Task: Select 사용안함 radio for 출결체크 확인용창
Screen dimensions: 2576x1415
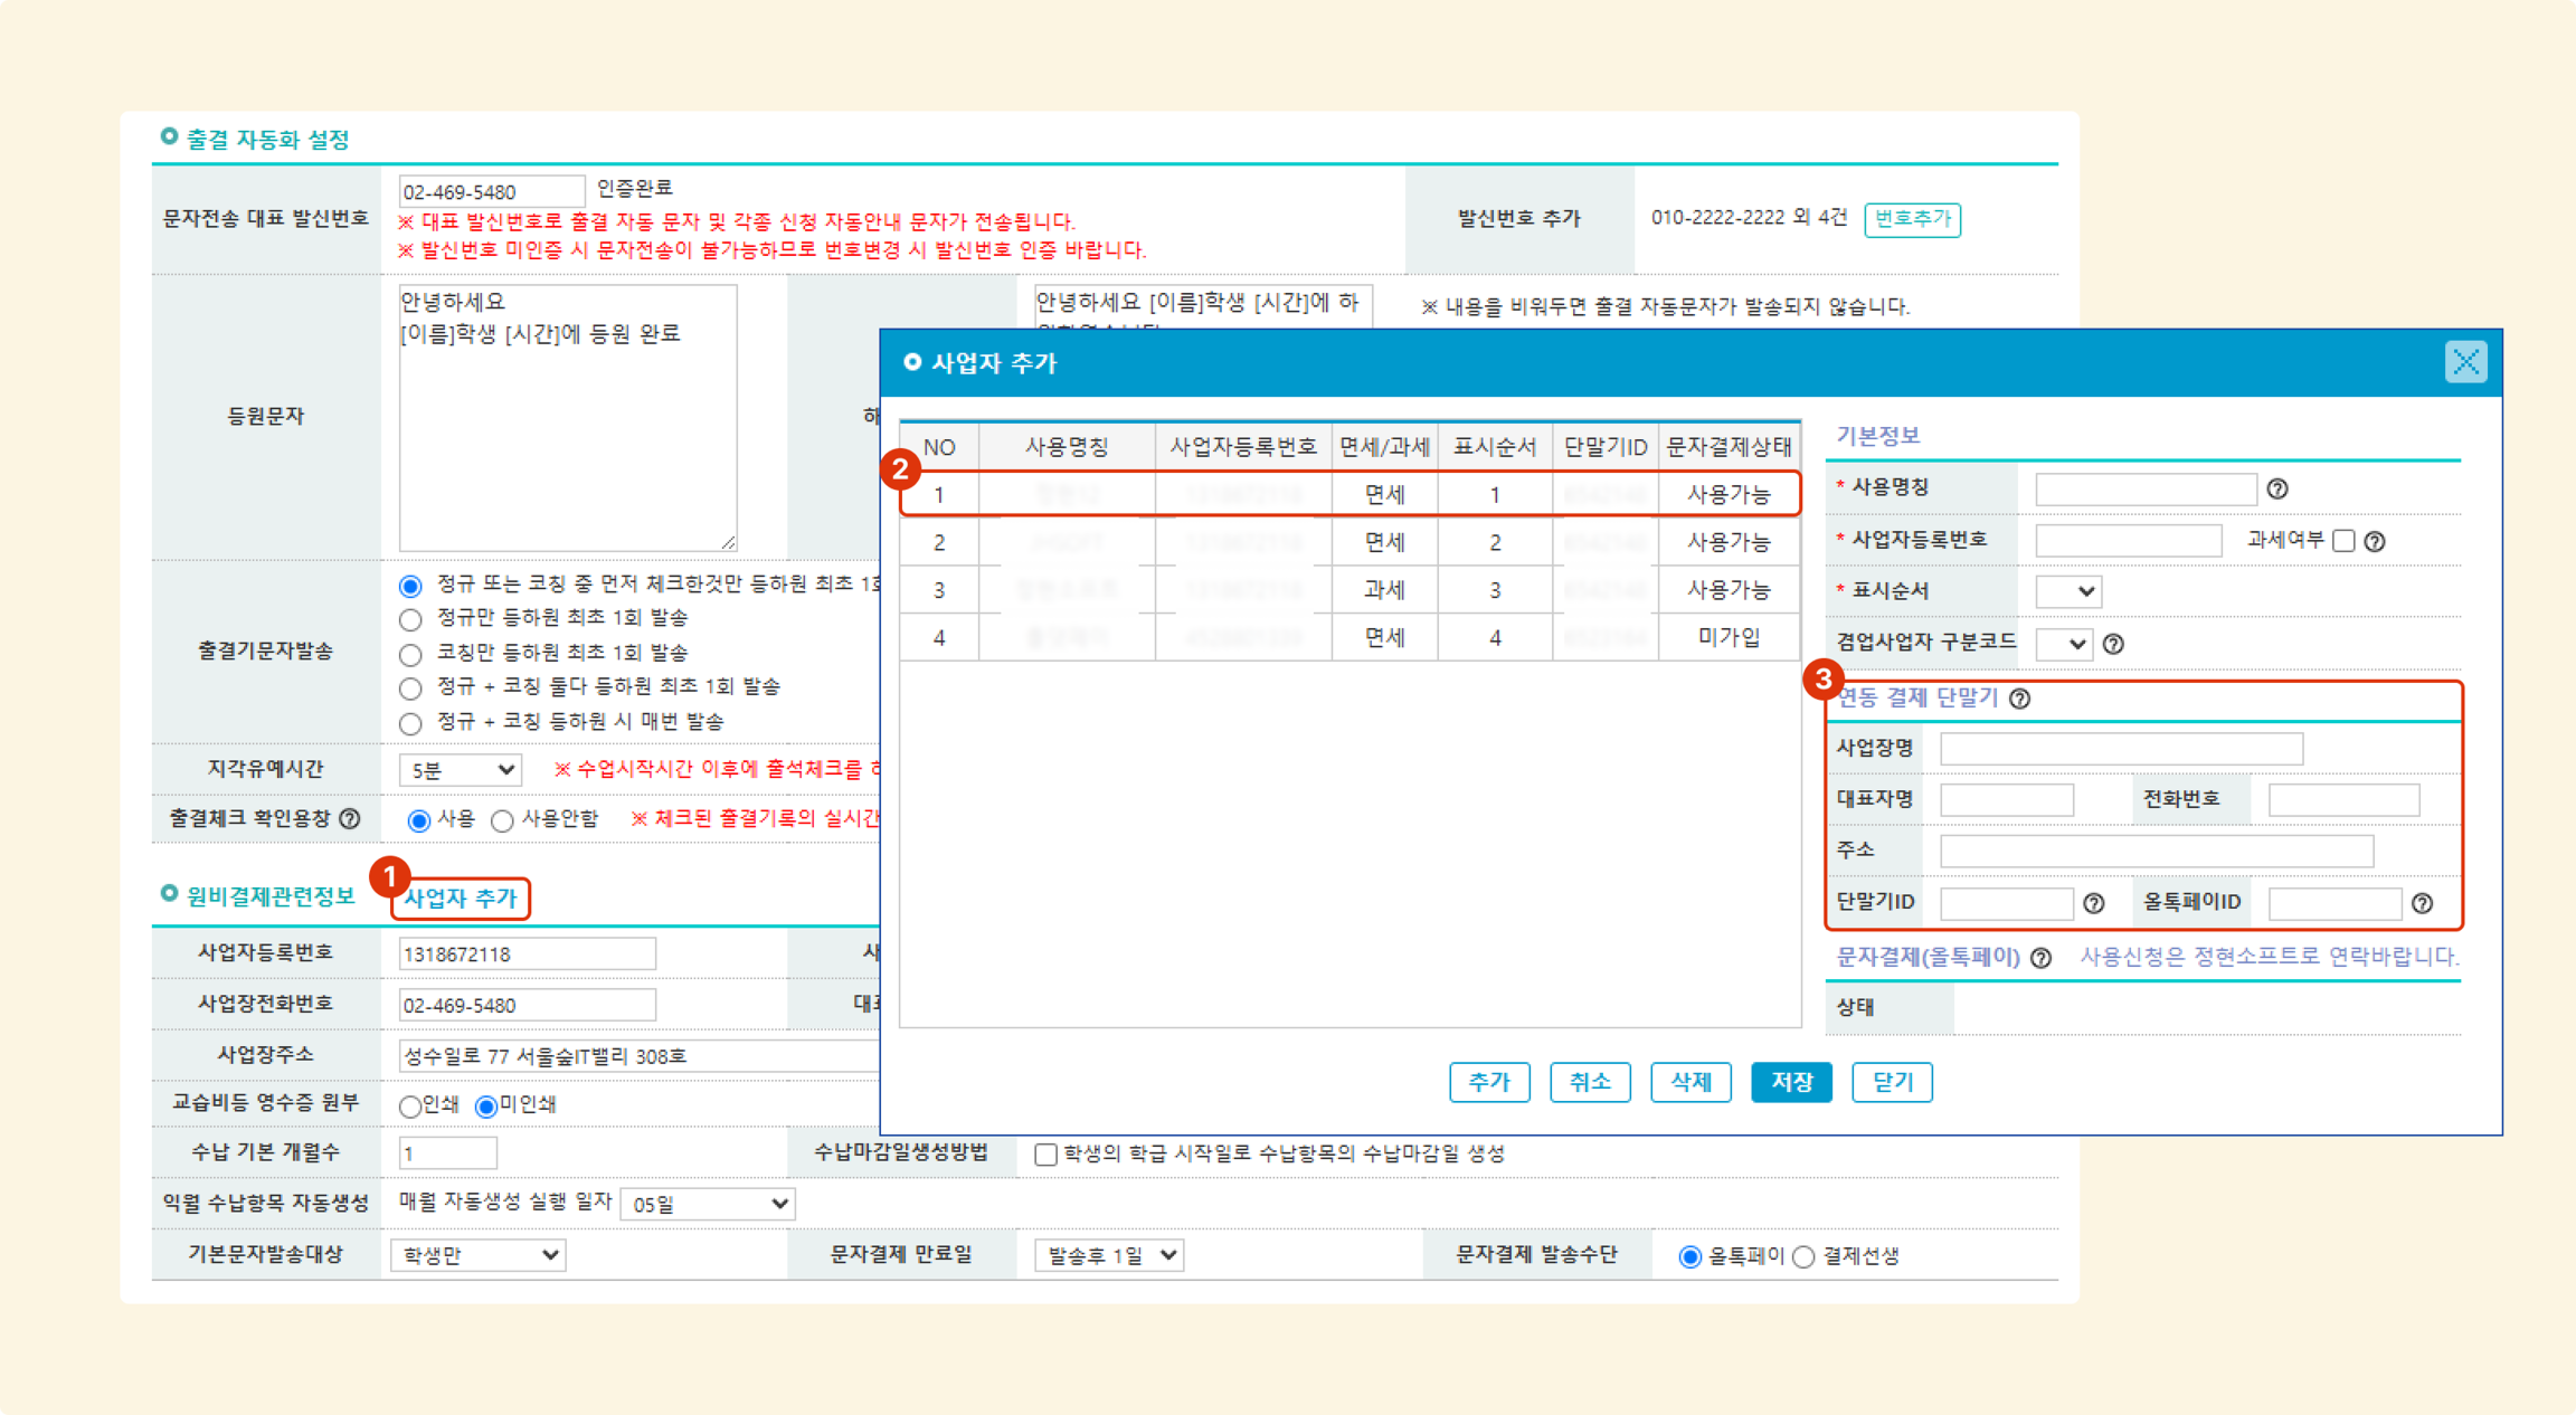Action: point(502,821)
